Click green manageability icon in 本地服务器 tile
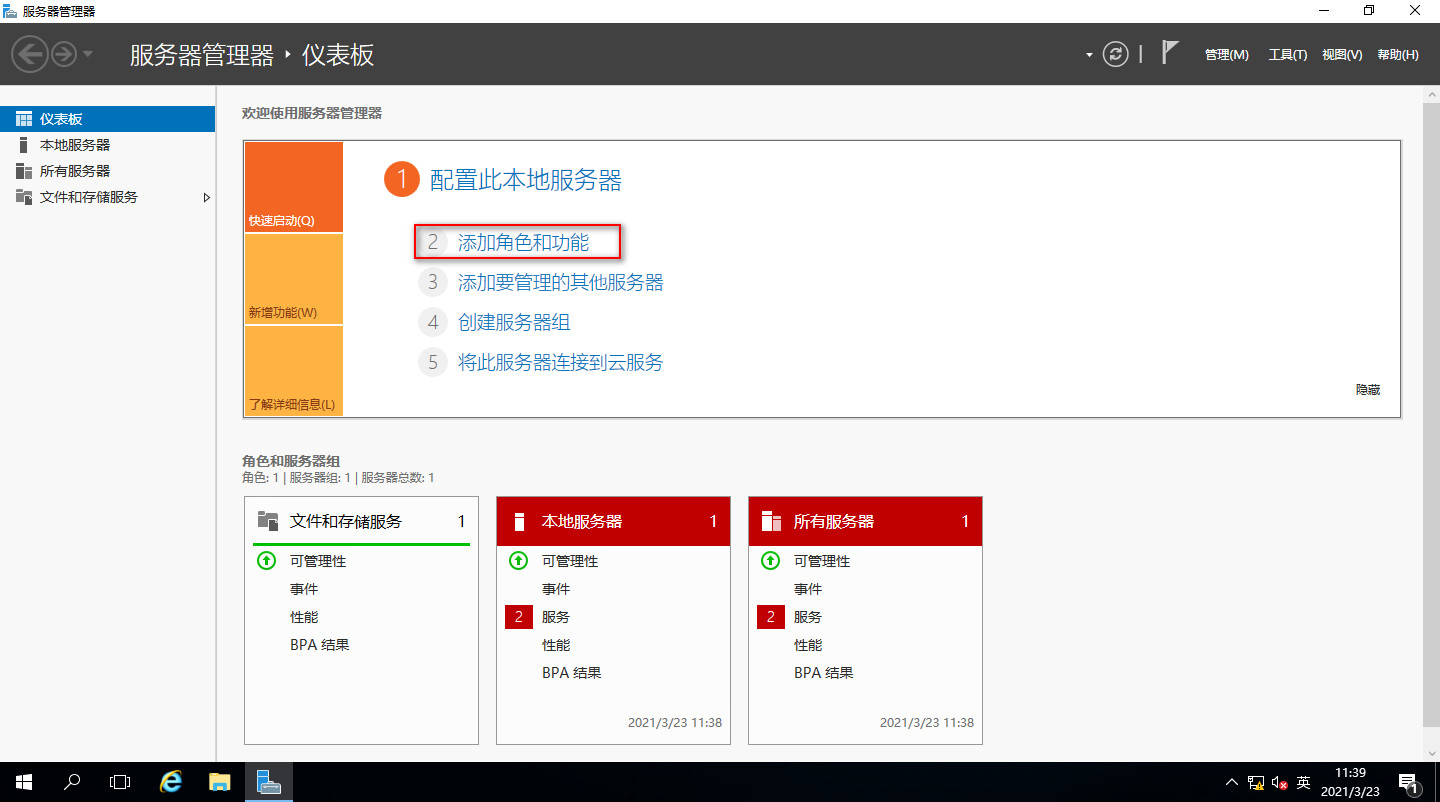1440x802 pixels. tap(518, 561)
